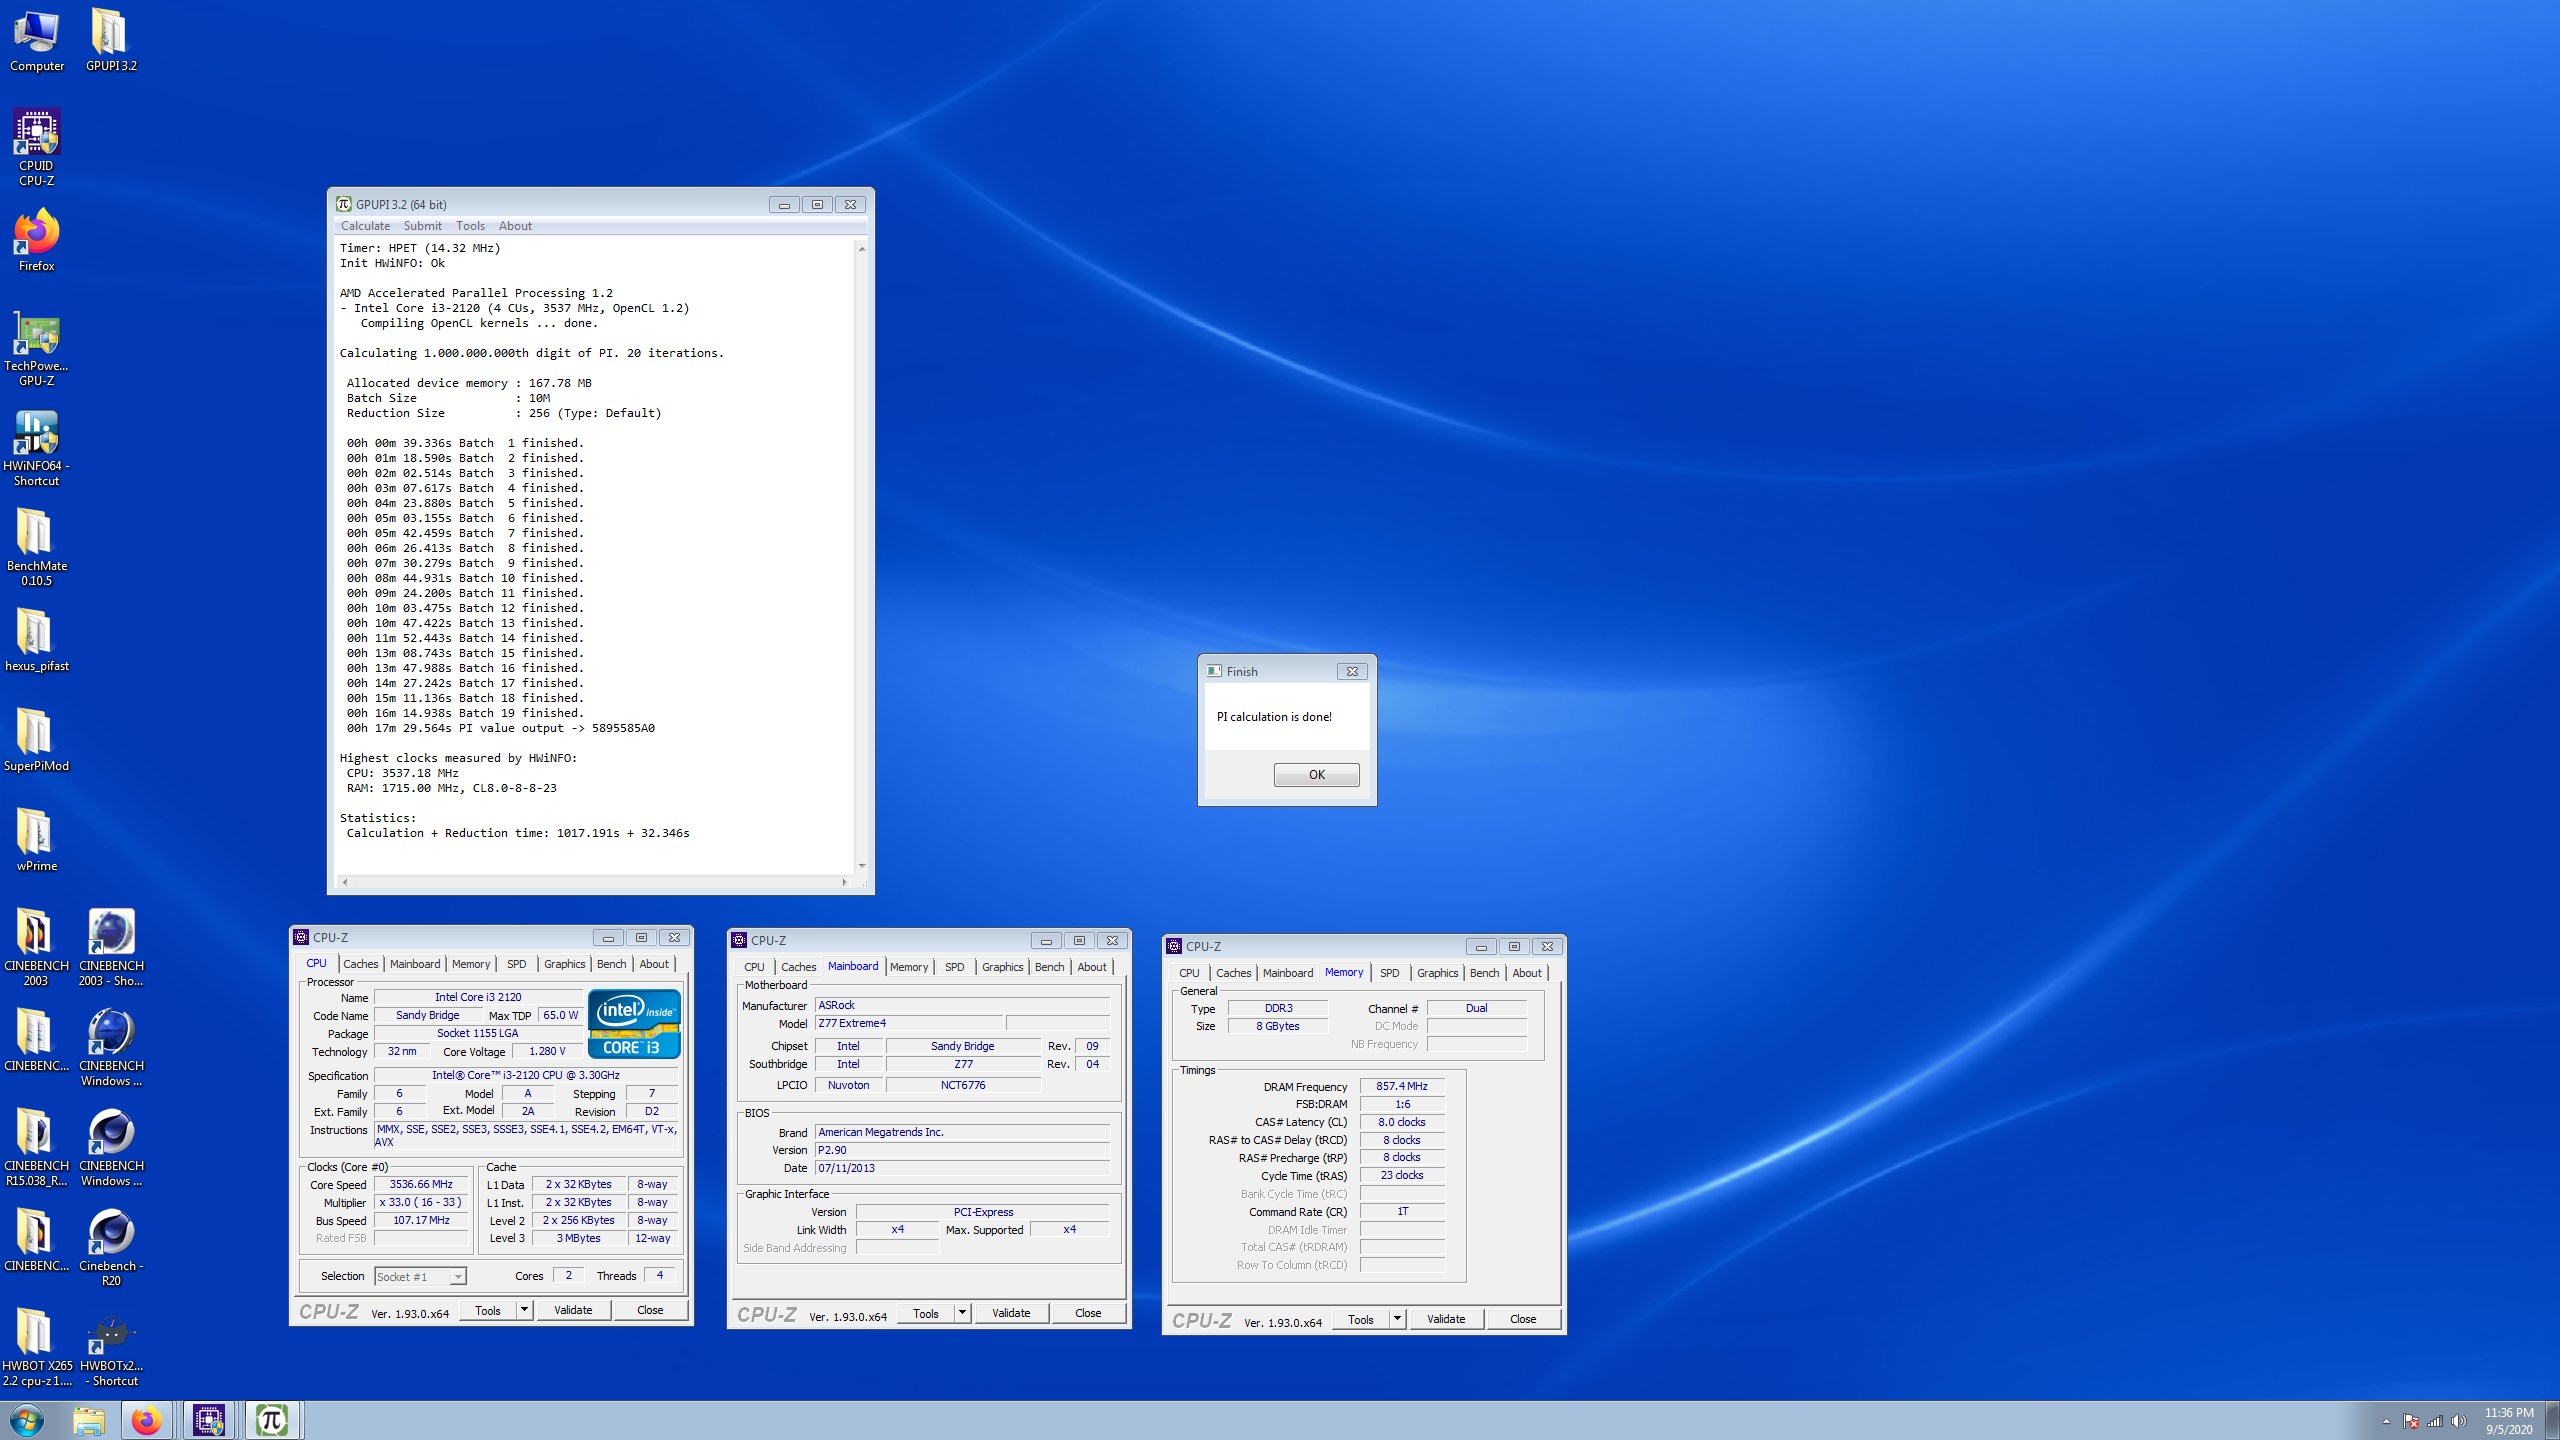2560x1440 pixels.
Task: Click Validate in first CPU-Z window
Action: tap(573, 1310)
